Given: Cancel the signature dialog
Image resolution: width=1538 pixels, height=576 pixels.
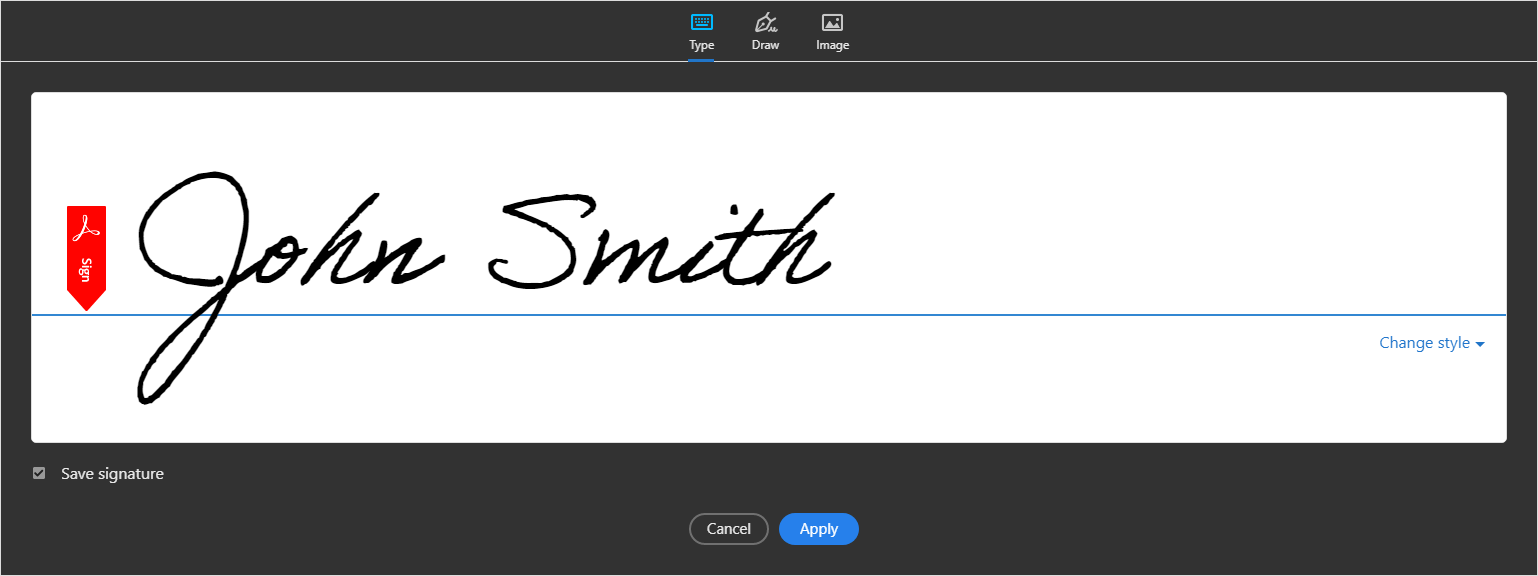Looking at the screenshot, I should point(728,528).
